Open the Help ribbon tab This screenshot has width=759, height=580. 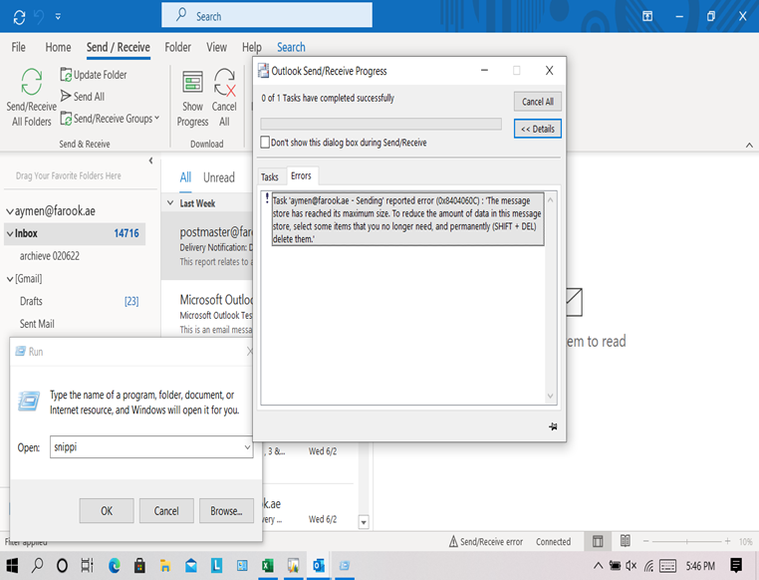(252, 47)
